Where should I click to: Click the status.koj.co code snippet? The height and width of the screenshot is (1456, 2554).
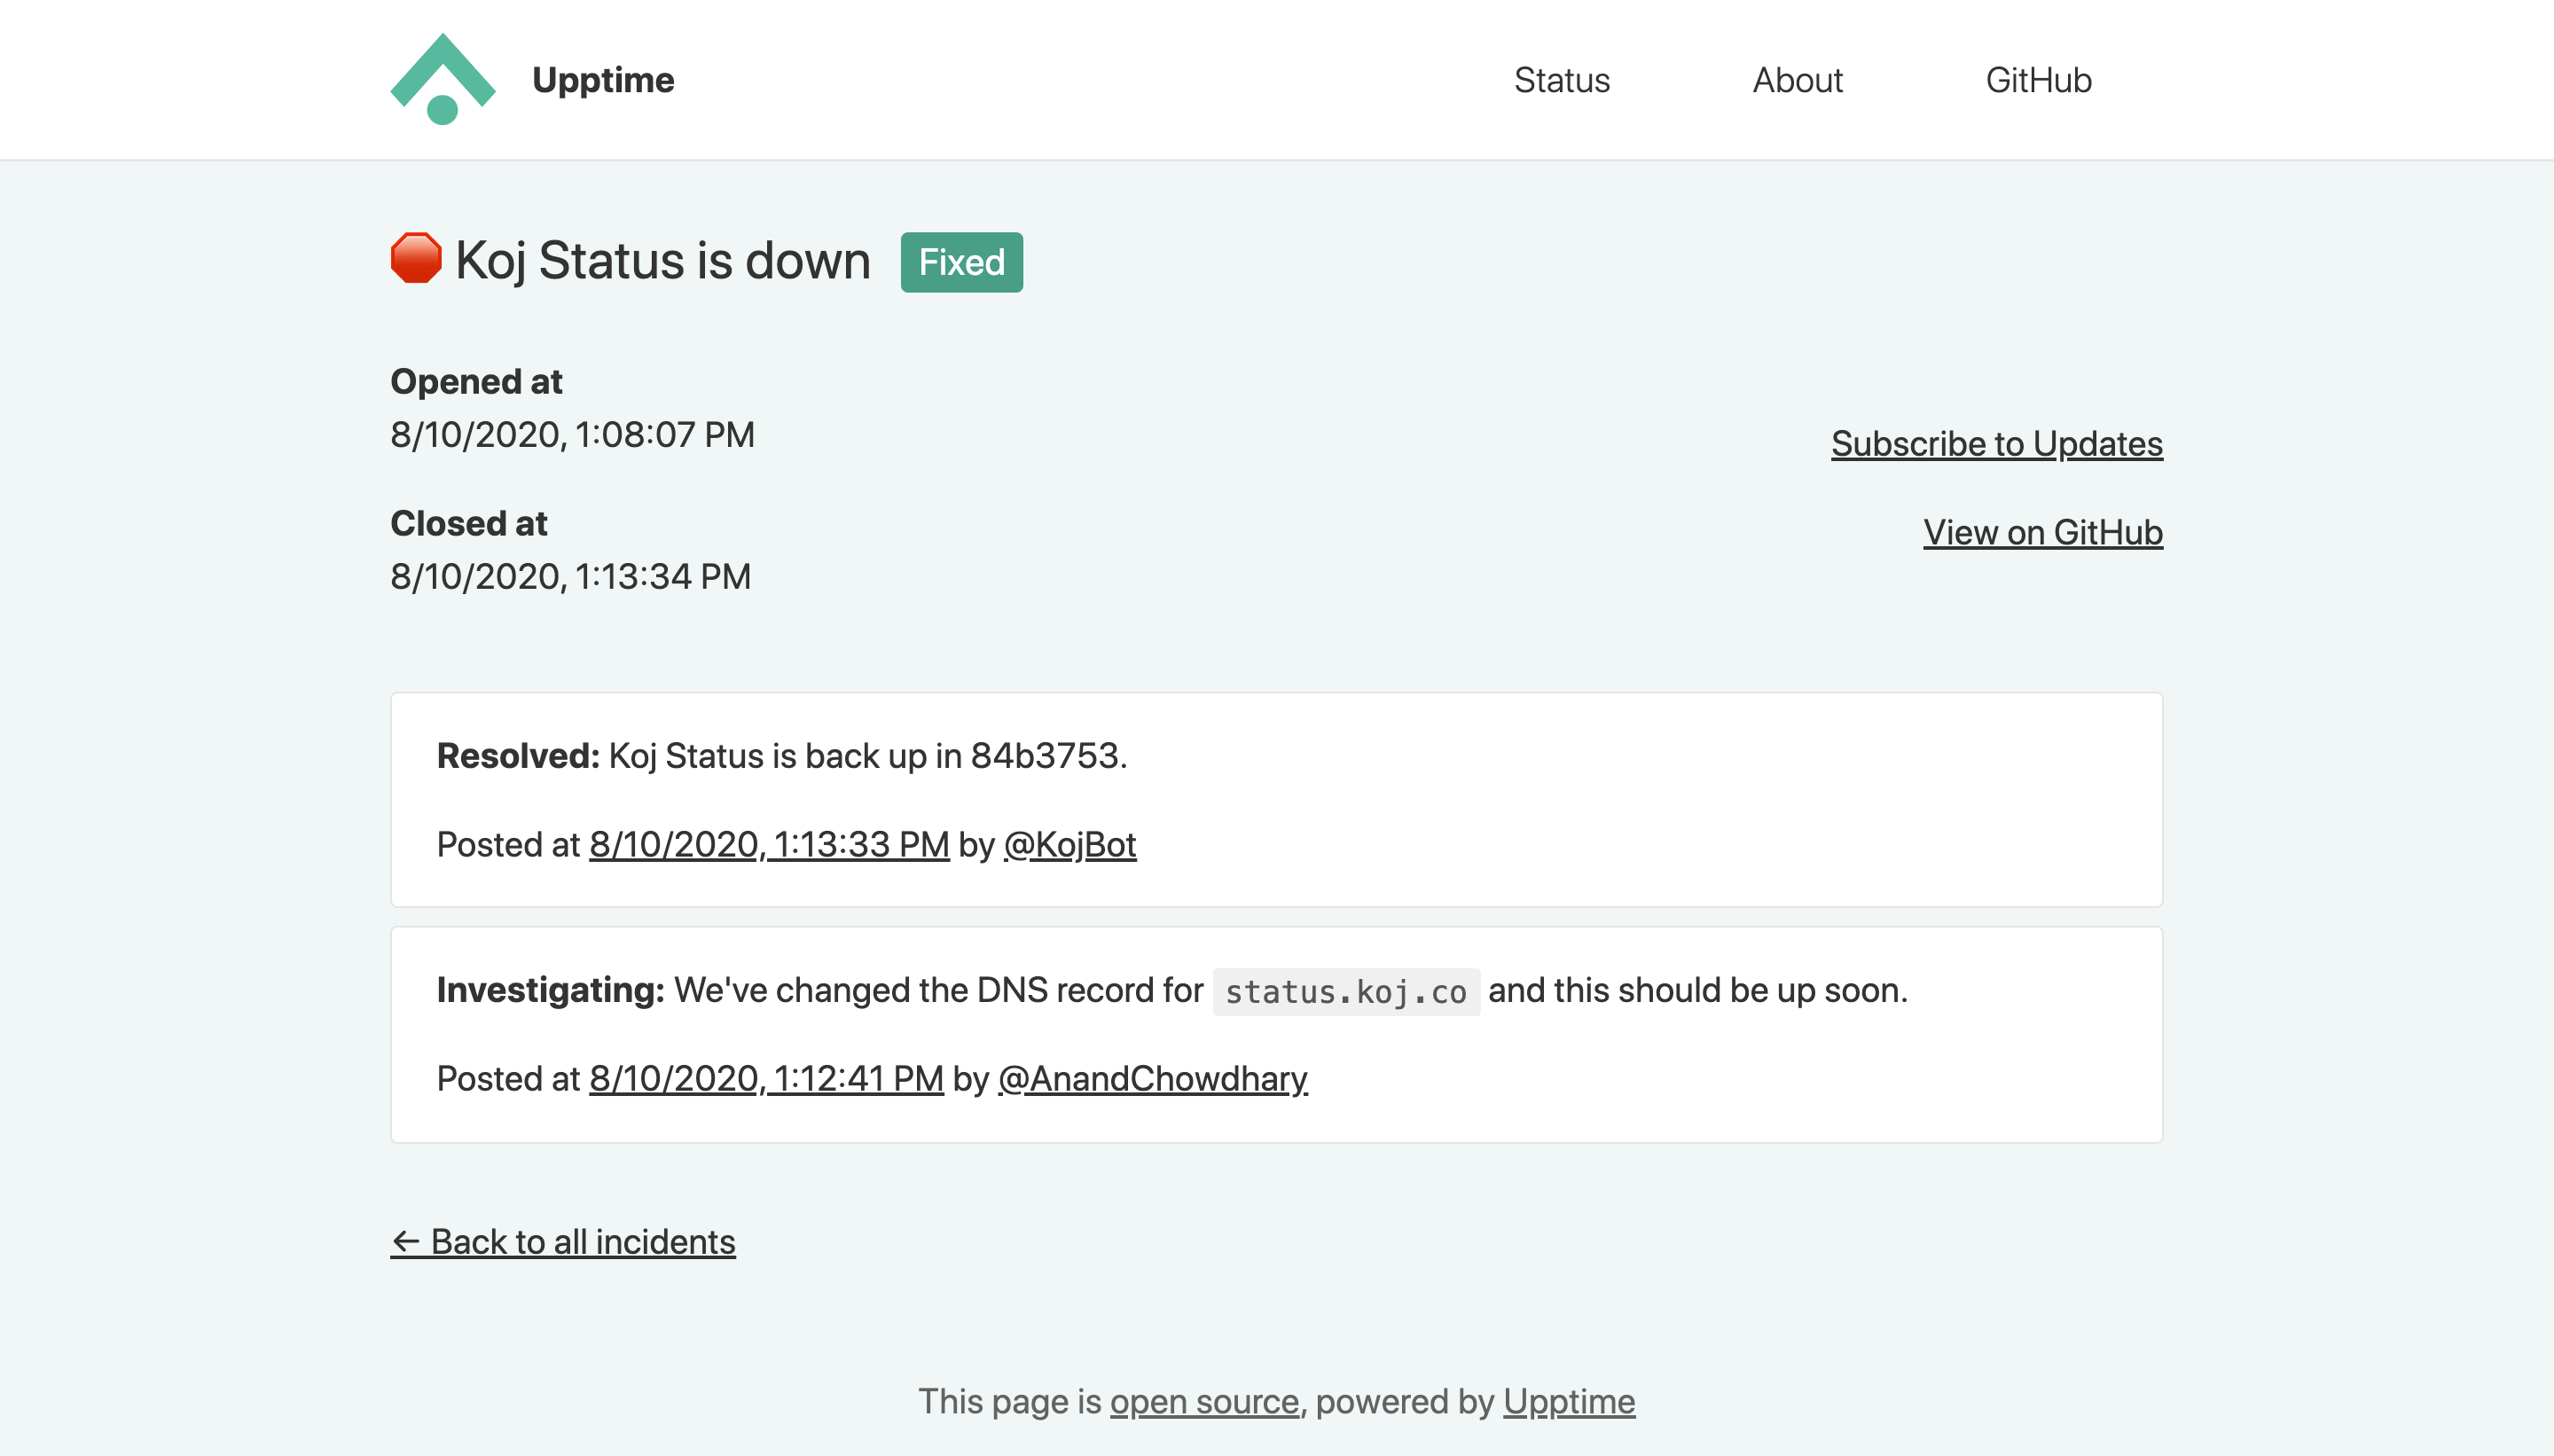[x=1345, y=991]
